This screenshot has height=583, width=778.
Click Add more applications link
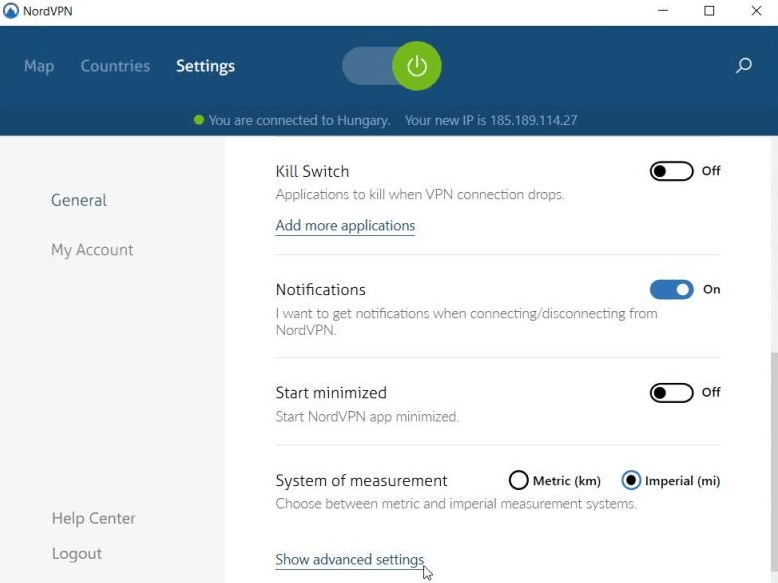coord(345,226)
